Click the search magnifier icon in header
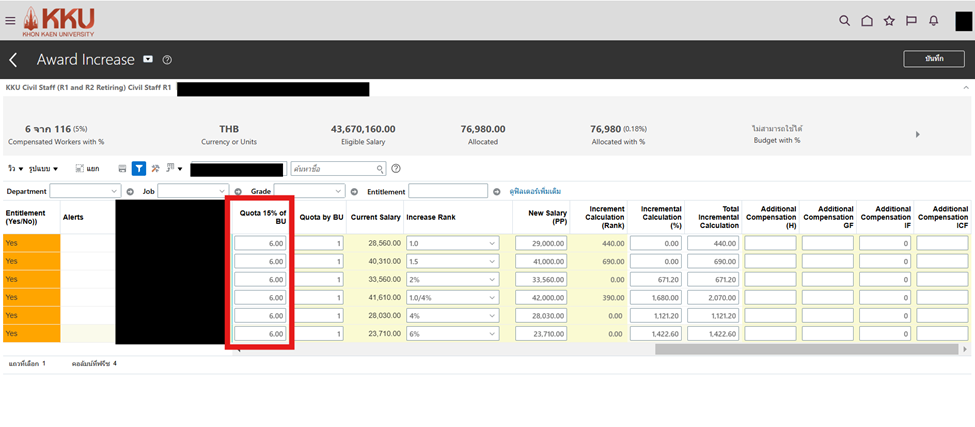975x427 pixels. [845, 20]
